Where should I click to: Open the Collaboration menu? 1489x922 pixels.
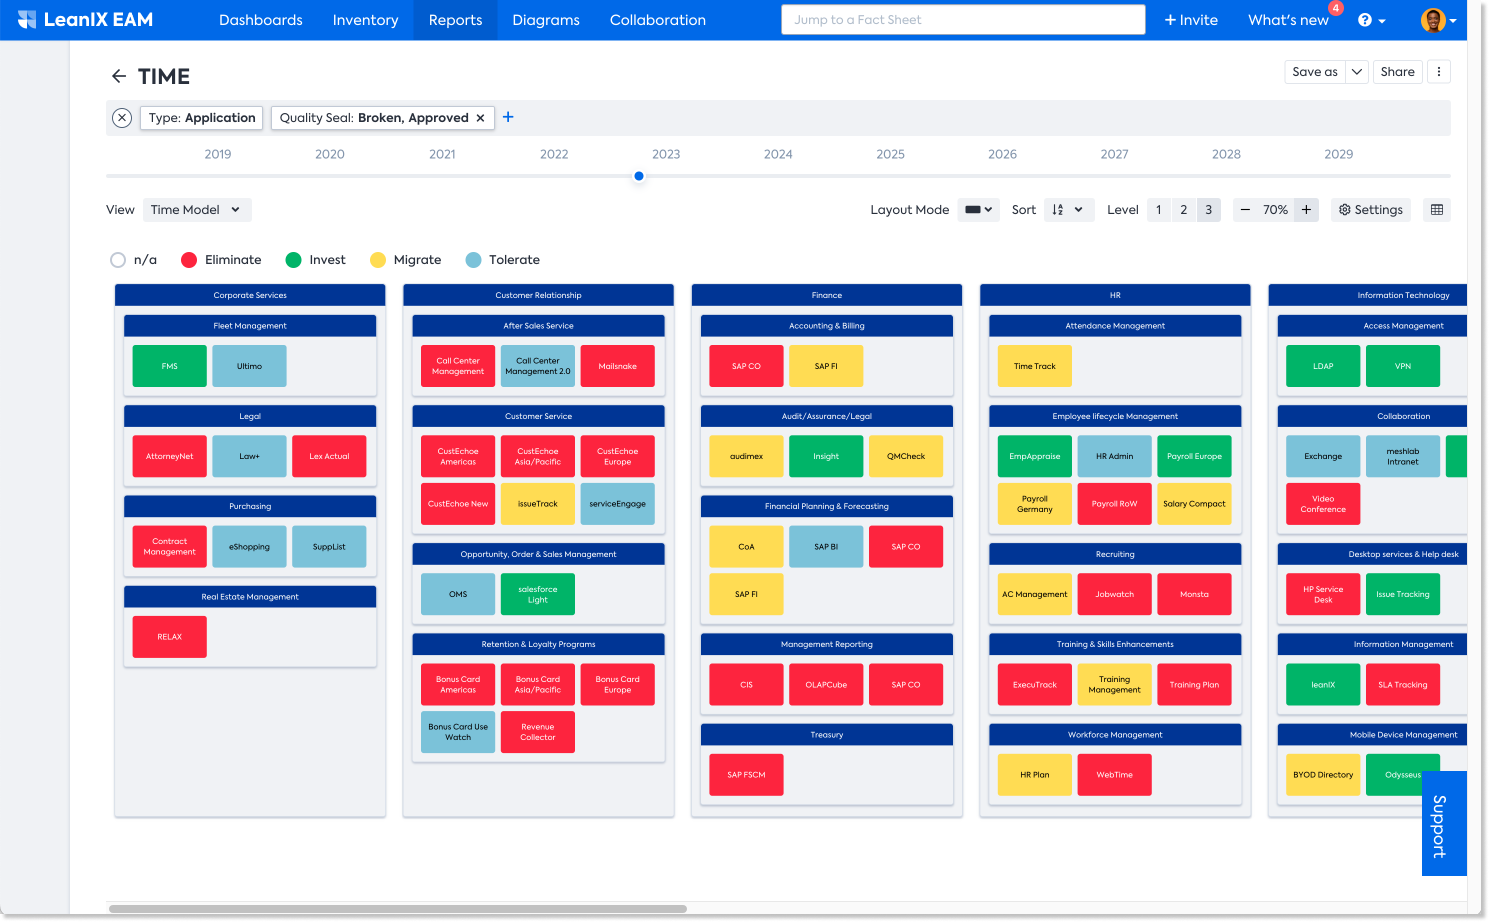658,20
